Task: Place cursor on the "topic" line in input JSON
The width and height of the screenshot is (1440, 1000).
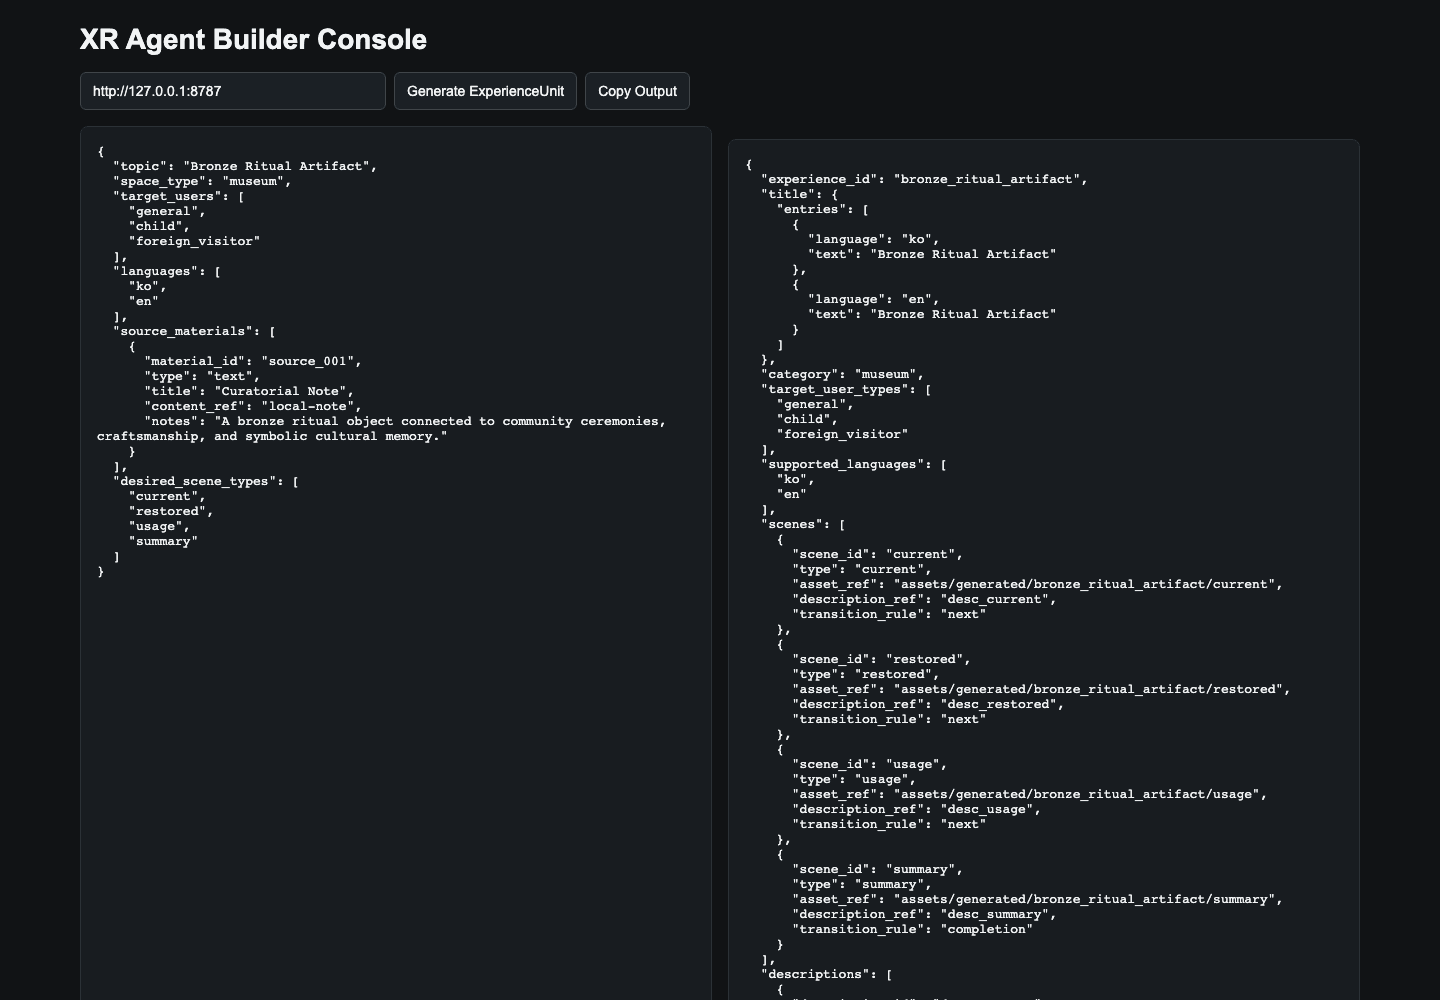Action: pyautogui.click(x=245, y=166)
